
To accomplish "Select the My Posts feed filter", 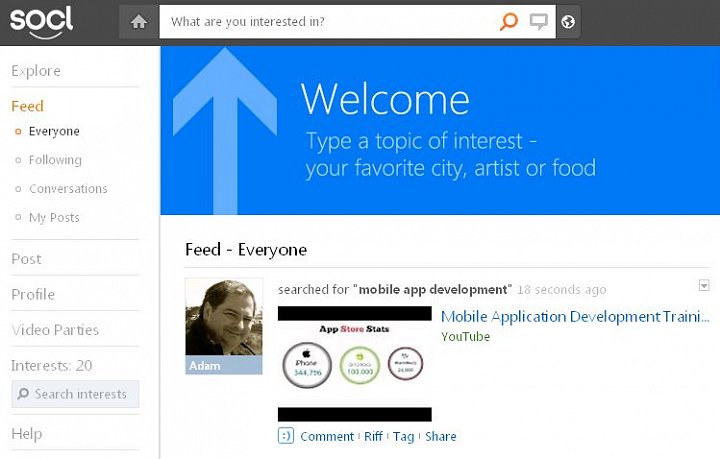I will click(54, 218).
